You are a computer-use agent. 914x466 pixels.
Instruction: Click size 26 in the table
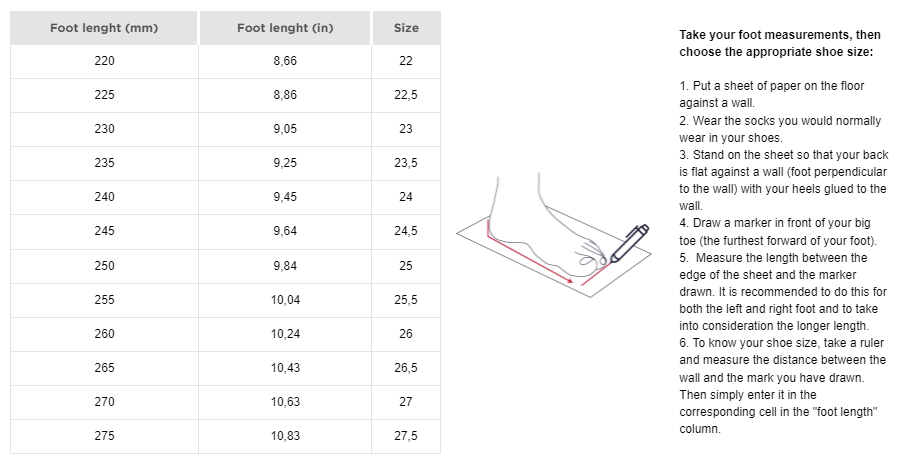(x=406, y=333)
